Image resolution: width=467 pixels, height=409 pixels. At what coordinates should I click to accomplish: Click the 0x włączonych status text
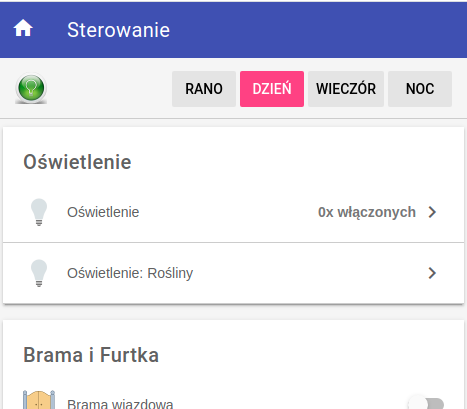(x=367, y=212)
